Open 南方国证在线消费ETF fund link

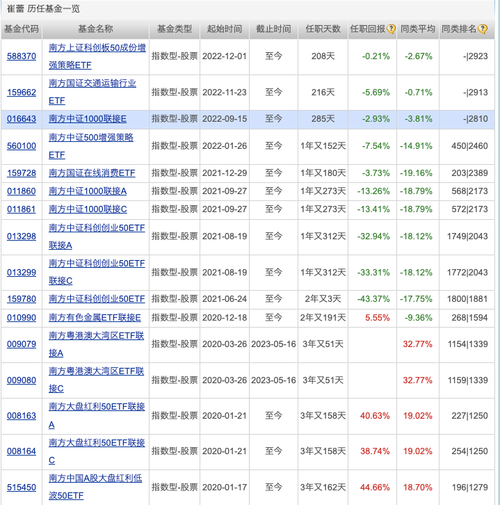point(92,173)
